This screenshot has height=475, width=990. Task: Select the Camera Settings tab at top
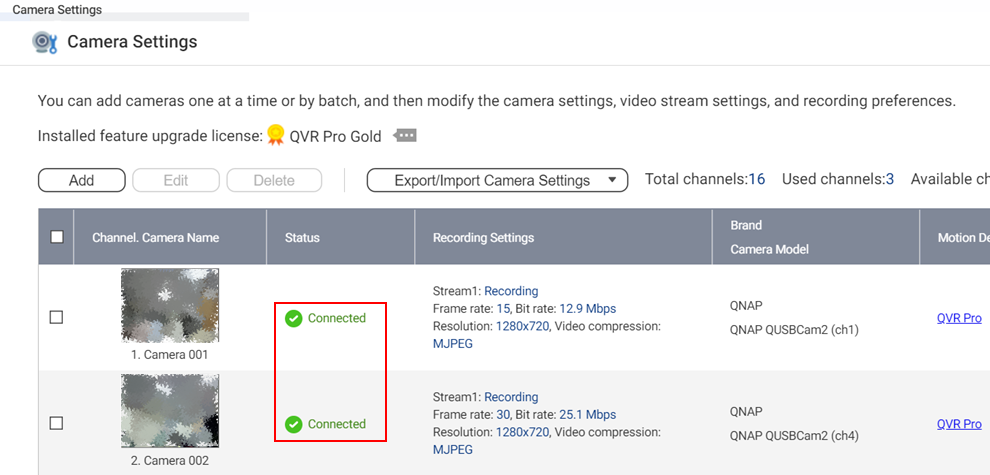(x=57, y=10)
